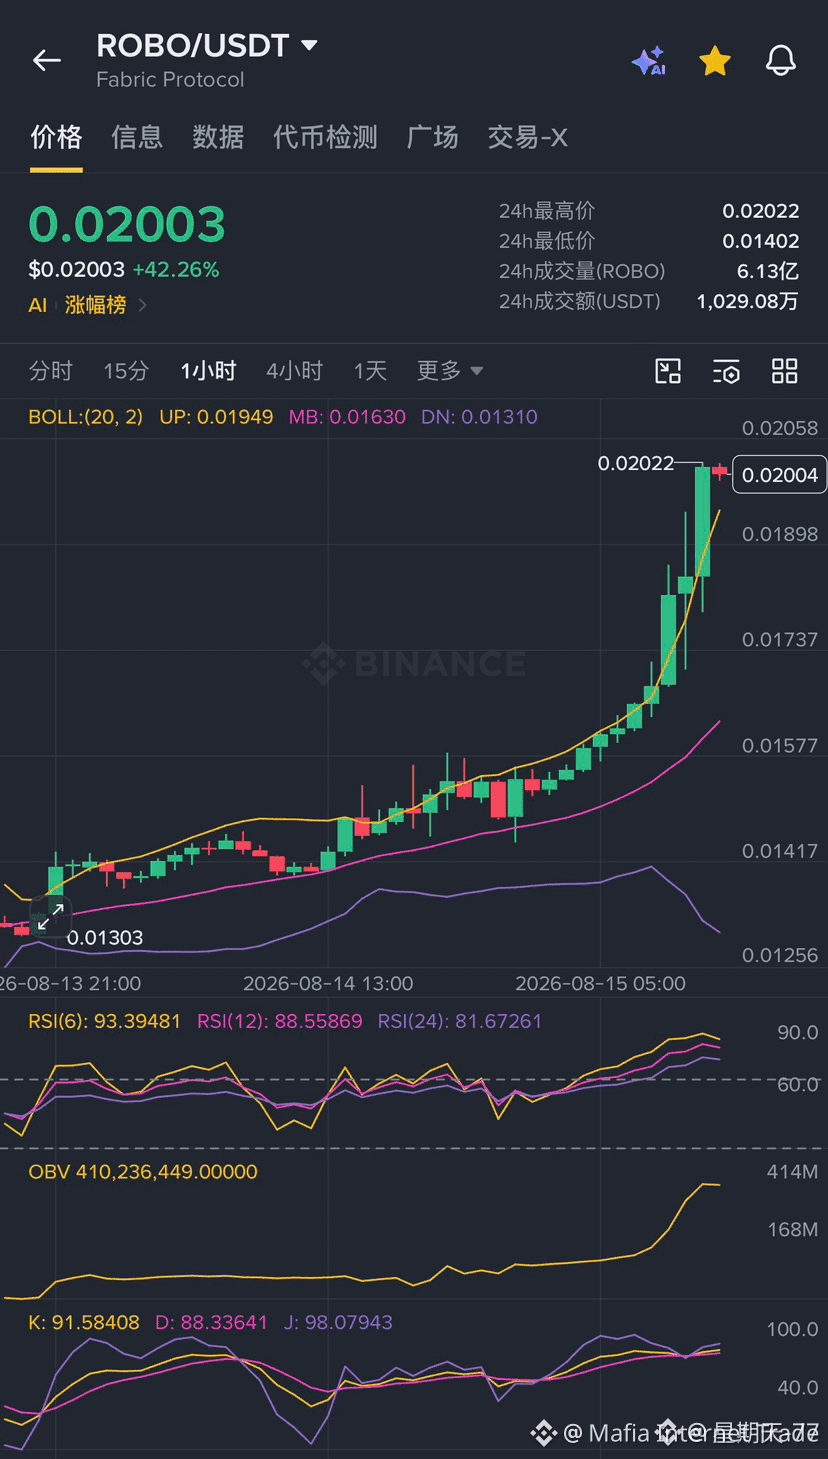Image resolution: width=828 pixels, height=1459 pixels.
Task: Open price alert bell icon
Action: point(781,61)
